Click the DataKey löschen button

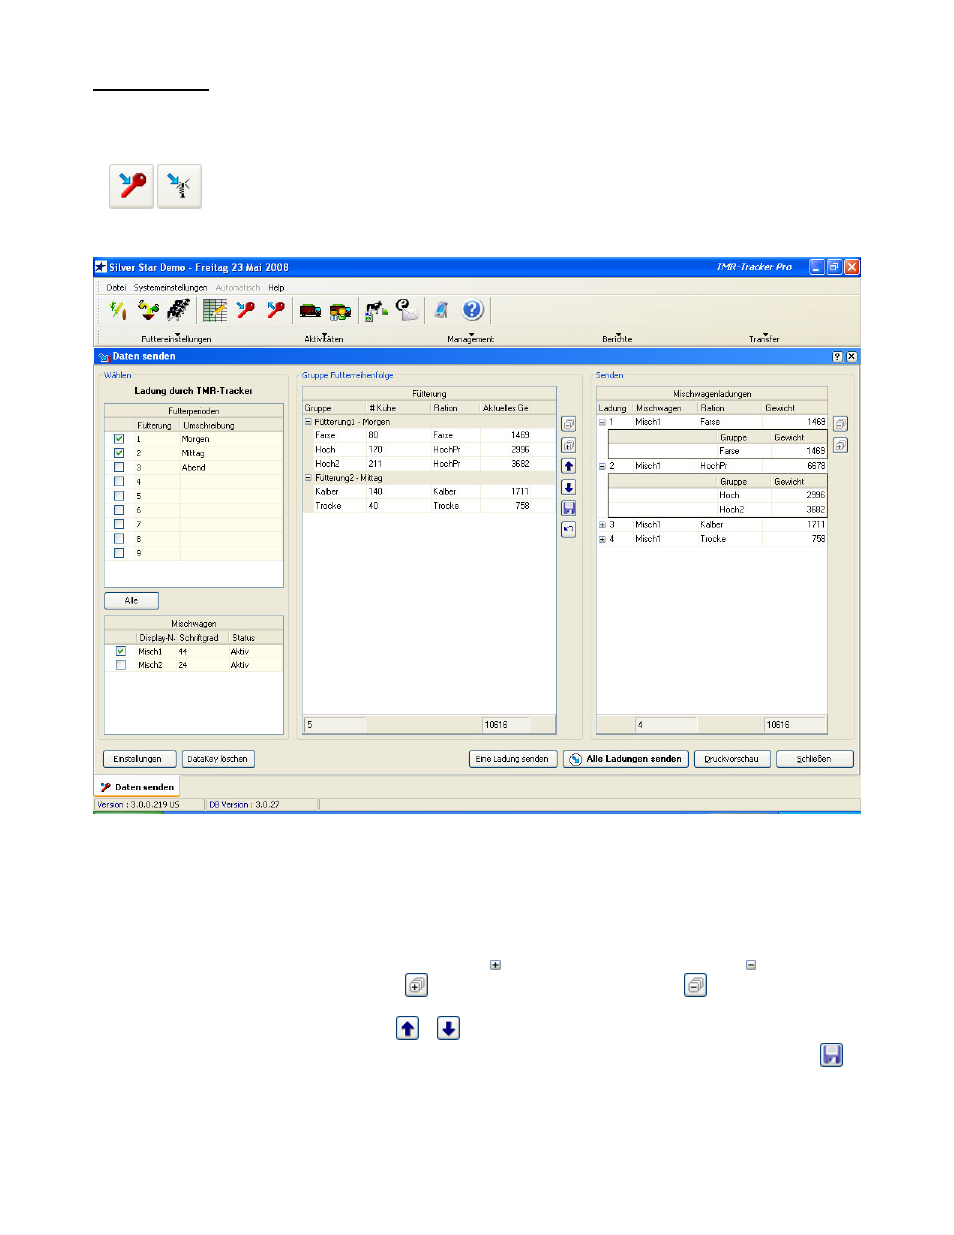pyautogui.click(x=218, y=759)
